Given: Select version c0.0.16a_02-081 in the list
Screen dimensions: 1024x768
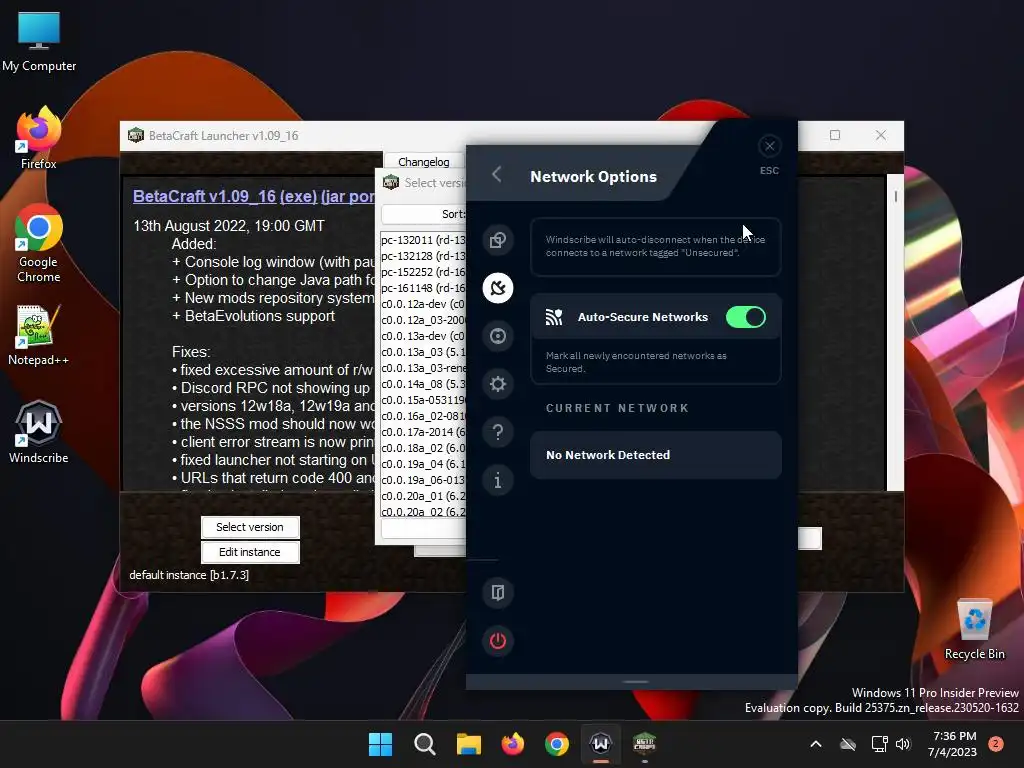Looking at the screenshot, I should click(423, 416).
